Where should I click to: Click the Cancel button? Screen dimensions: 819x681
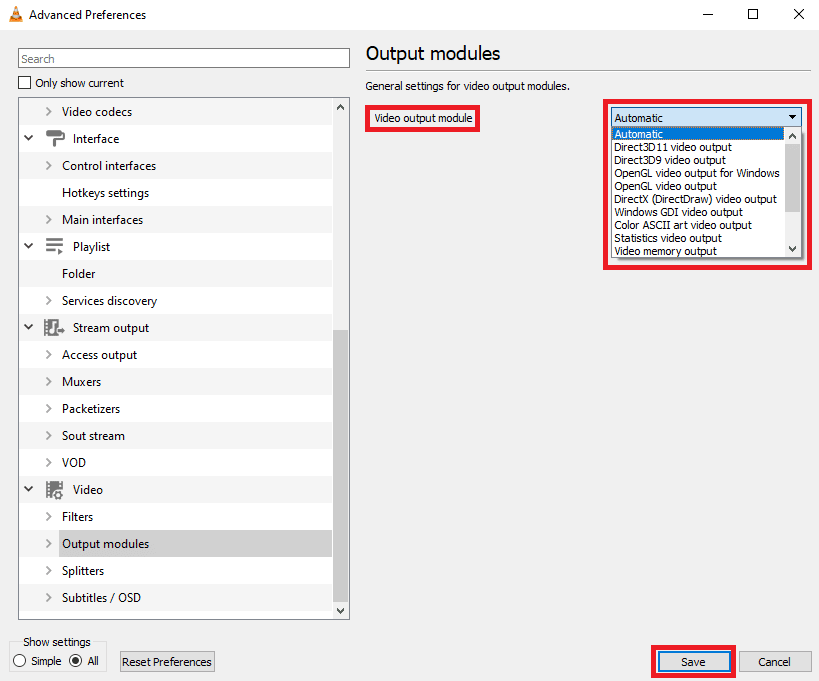(774, 662)
